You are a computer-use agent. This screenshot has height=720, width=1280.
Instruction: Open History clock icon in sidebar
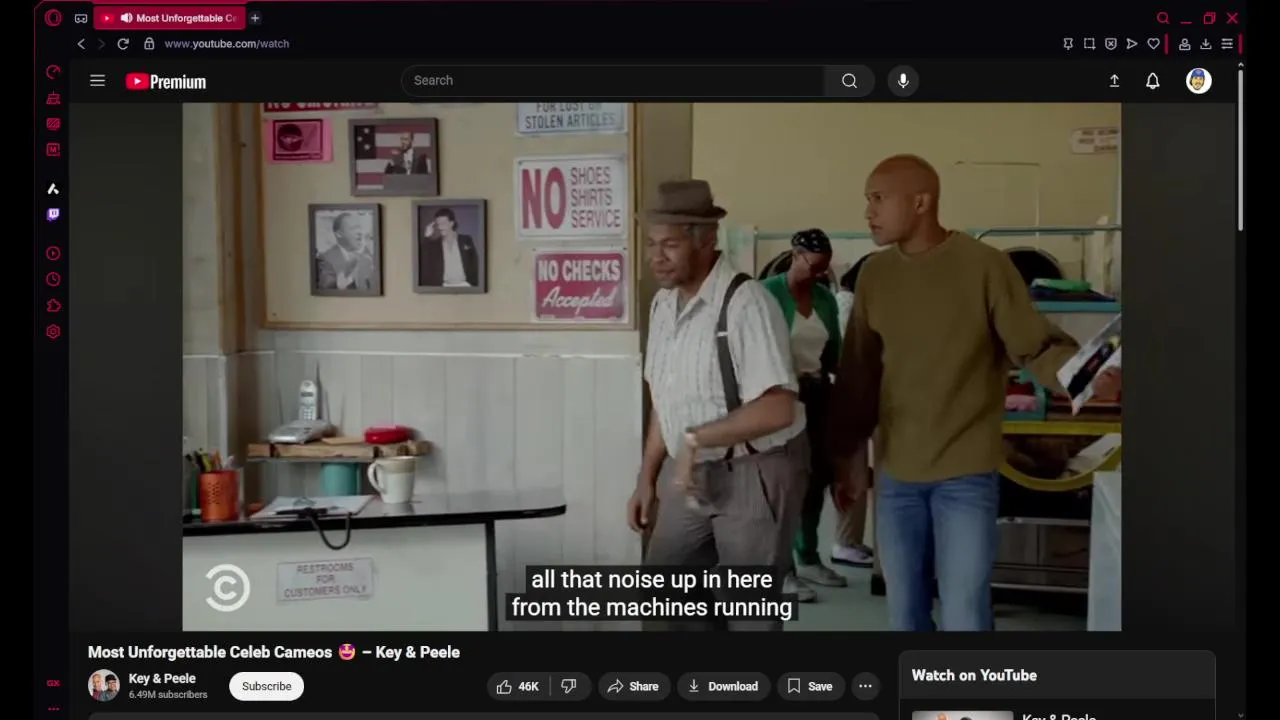pyautogui.click(x=53, y=280)
